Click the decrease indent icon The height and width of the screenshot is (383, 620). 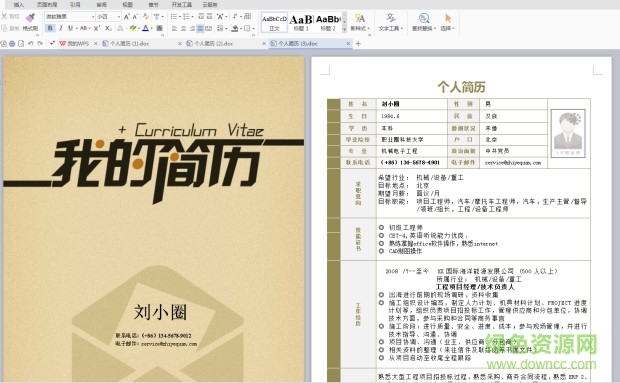201,16
